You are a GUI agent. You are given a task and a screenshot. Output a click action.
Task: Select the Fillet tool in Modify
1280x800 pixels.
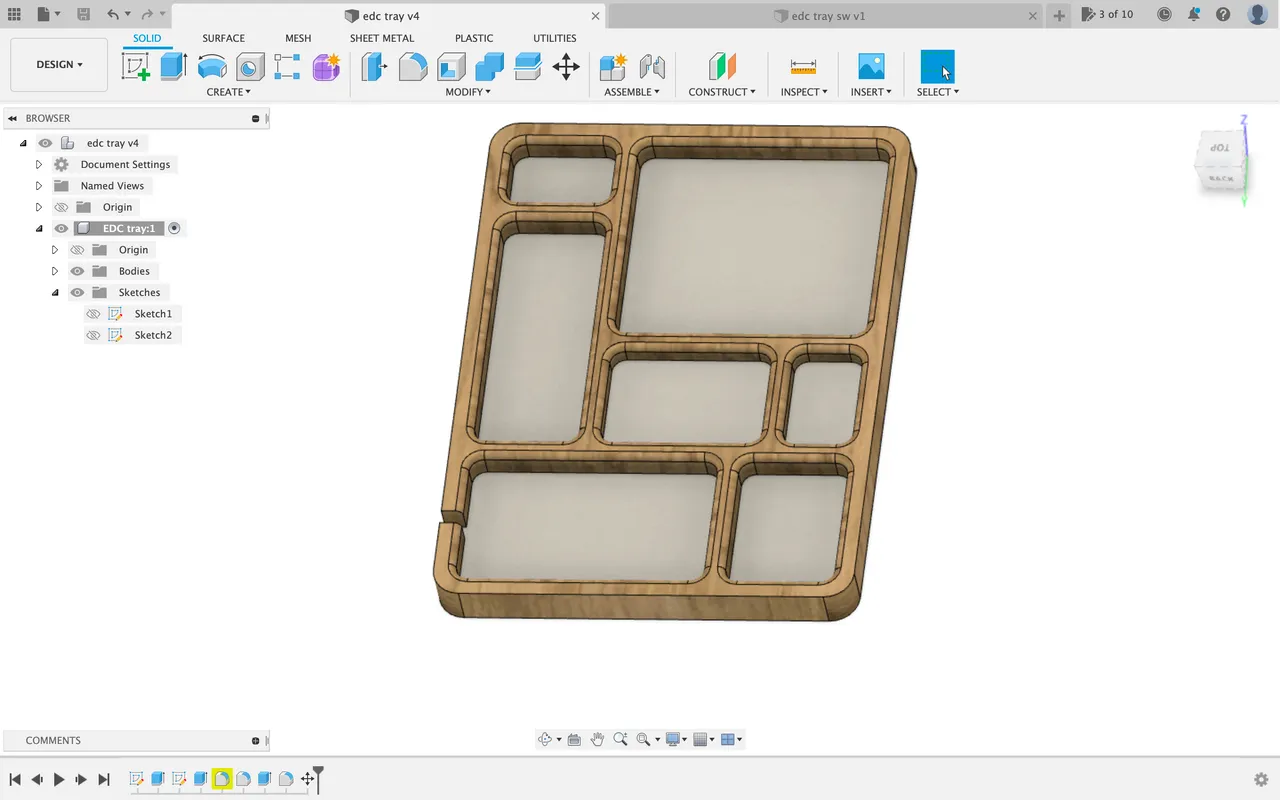(413, 66)
